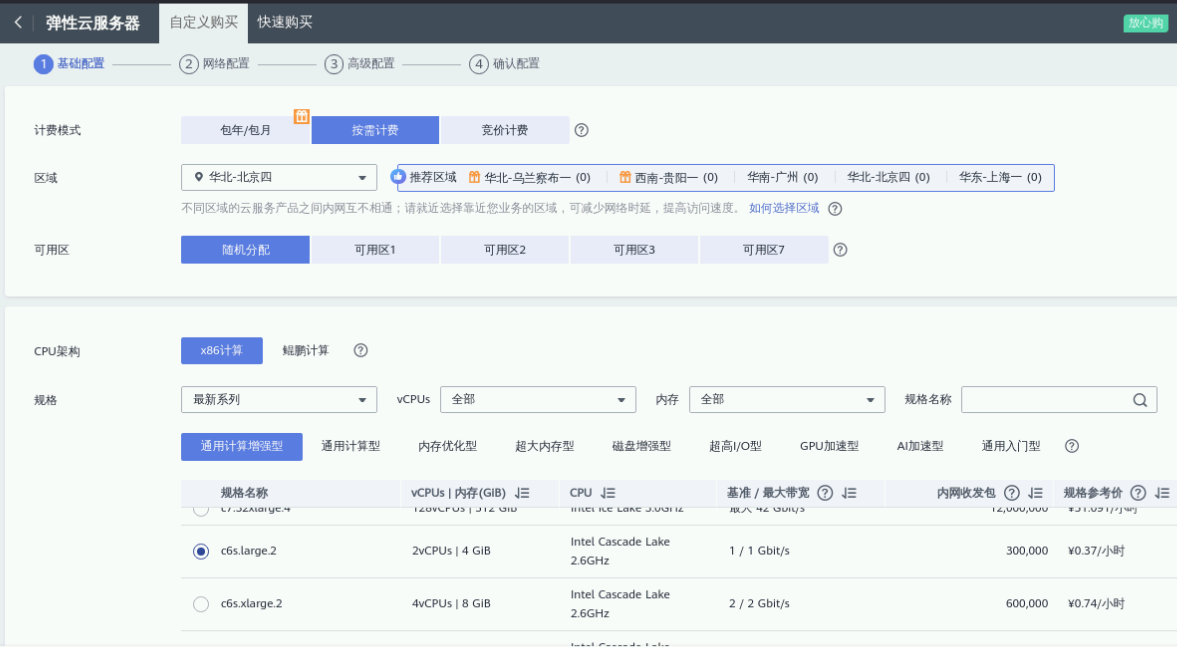
Task: Choose 鲲鹏计算 CPU architecture
Action: [x=306, y=351]
